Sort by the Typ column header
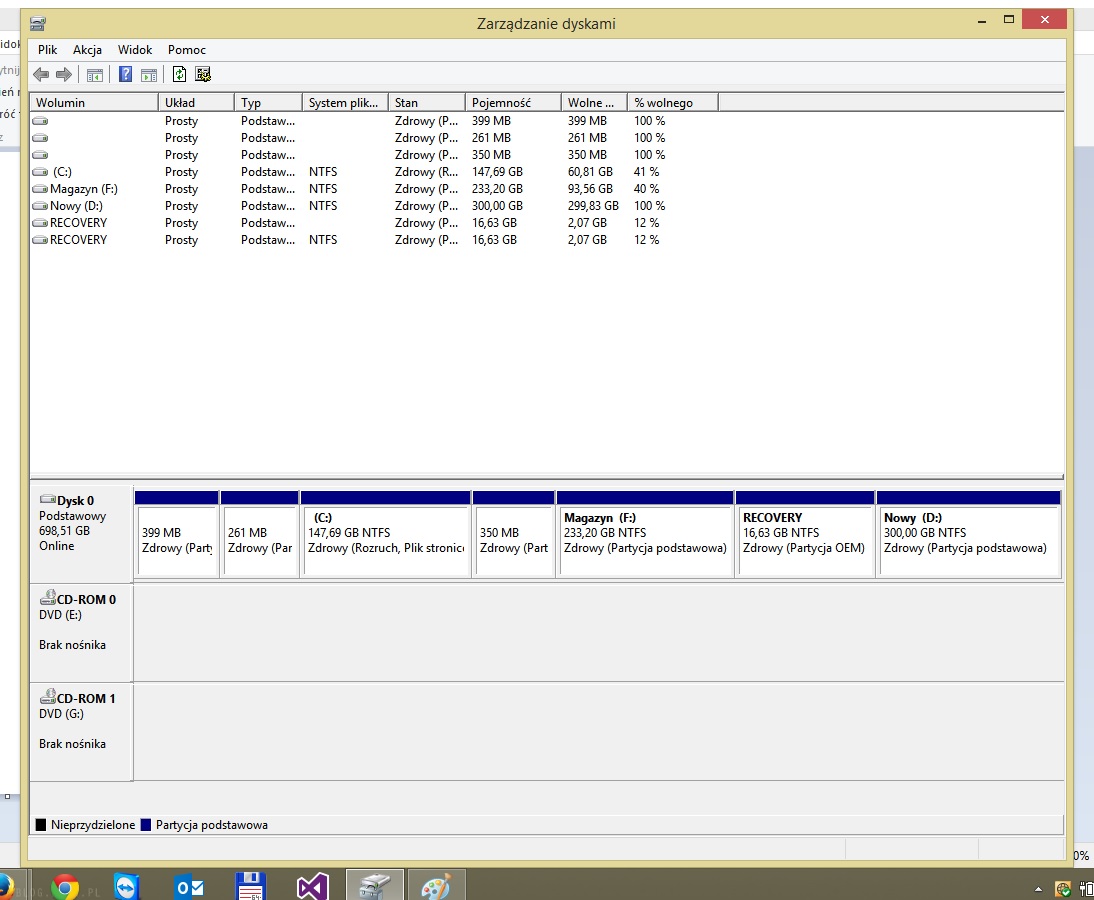The image size is (1094, 900). click(268, 103)
